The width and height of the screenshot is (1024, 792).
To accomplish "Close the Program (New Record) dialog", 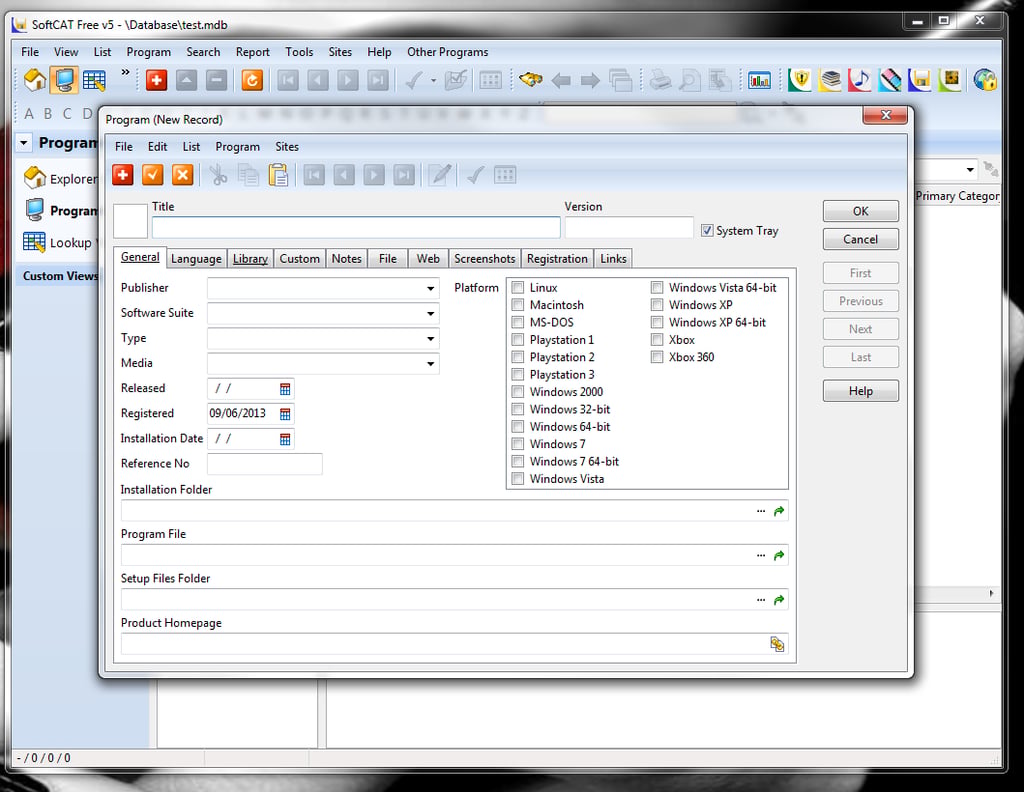I will (x=885, y=115).
